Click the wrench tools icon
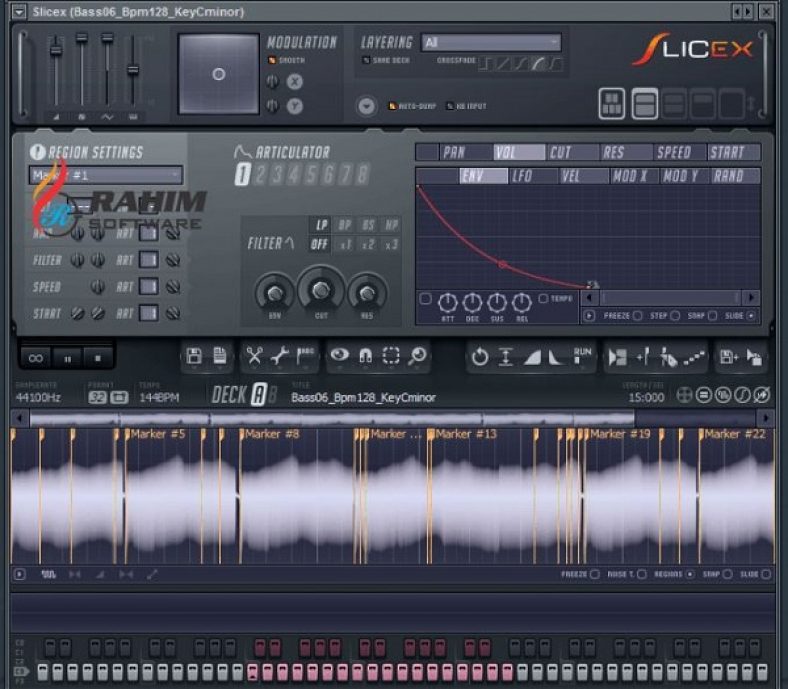Viewport: 788px width, 689px height. pos(280,357)
